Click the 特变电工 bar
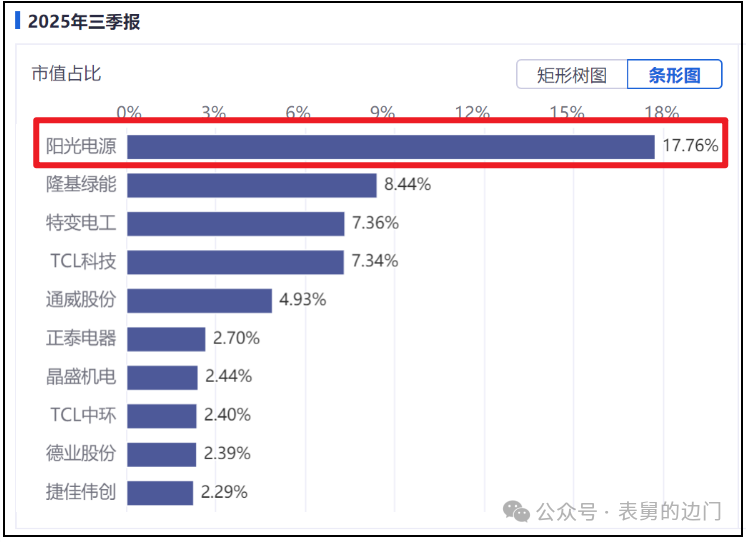The image size is (746, 542). (236, 223)
